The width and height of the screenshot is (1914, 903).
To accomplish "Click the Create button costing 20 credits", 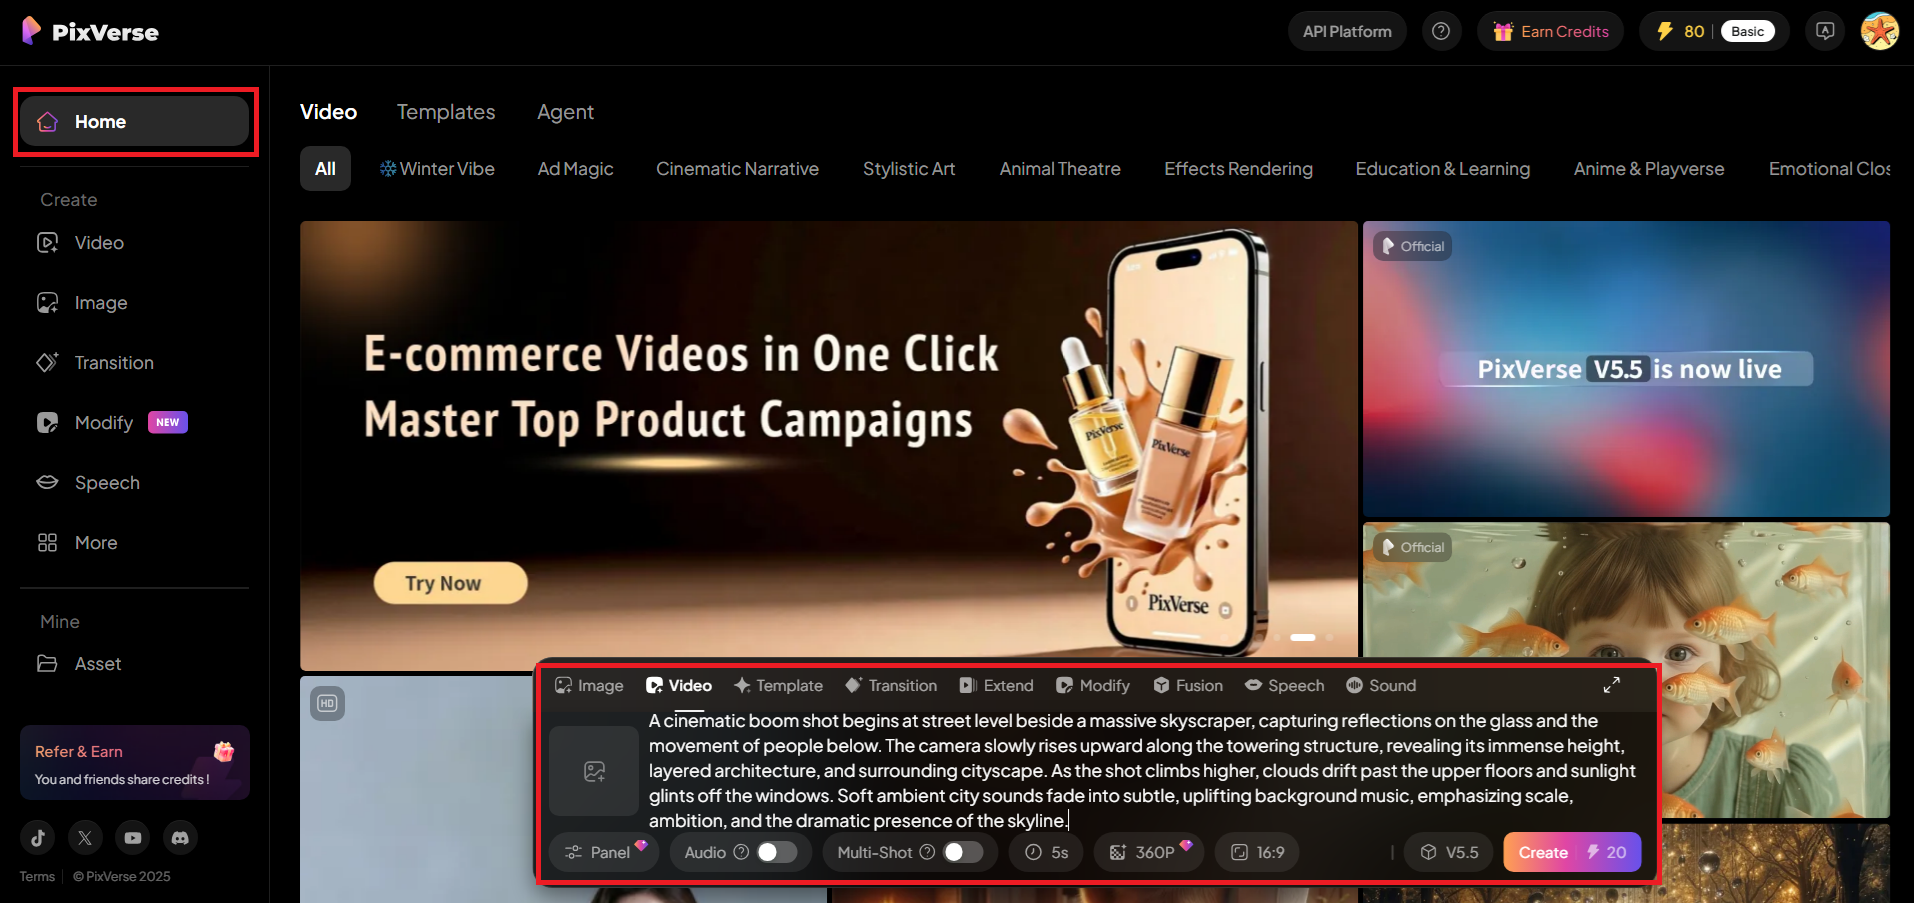I will (1572, 852).
